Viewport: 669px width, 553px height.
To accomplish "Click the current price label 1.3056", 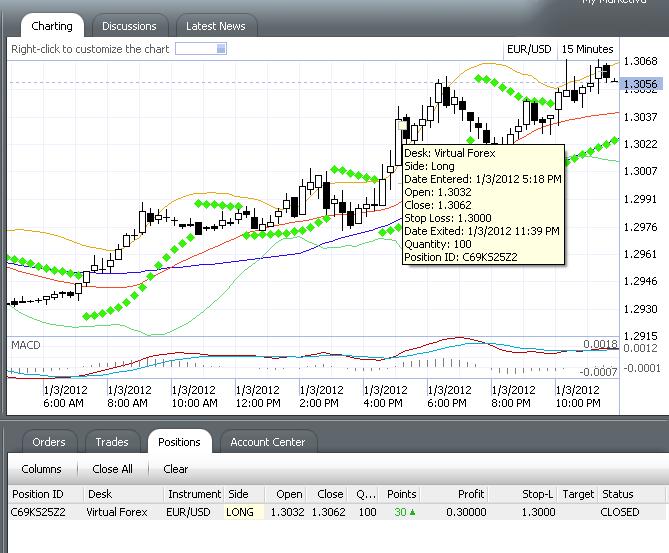I will click(641, 84).
